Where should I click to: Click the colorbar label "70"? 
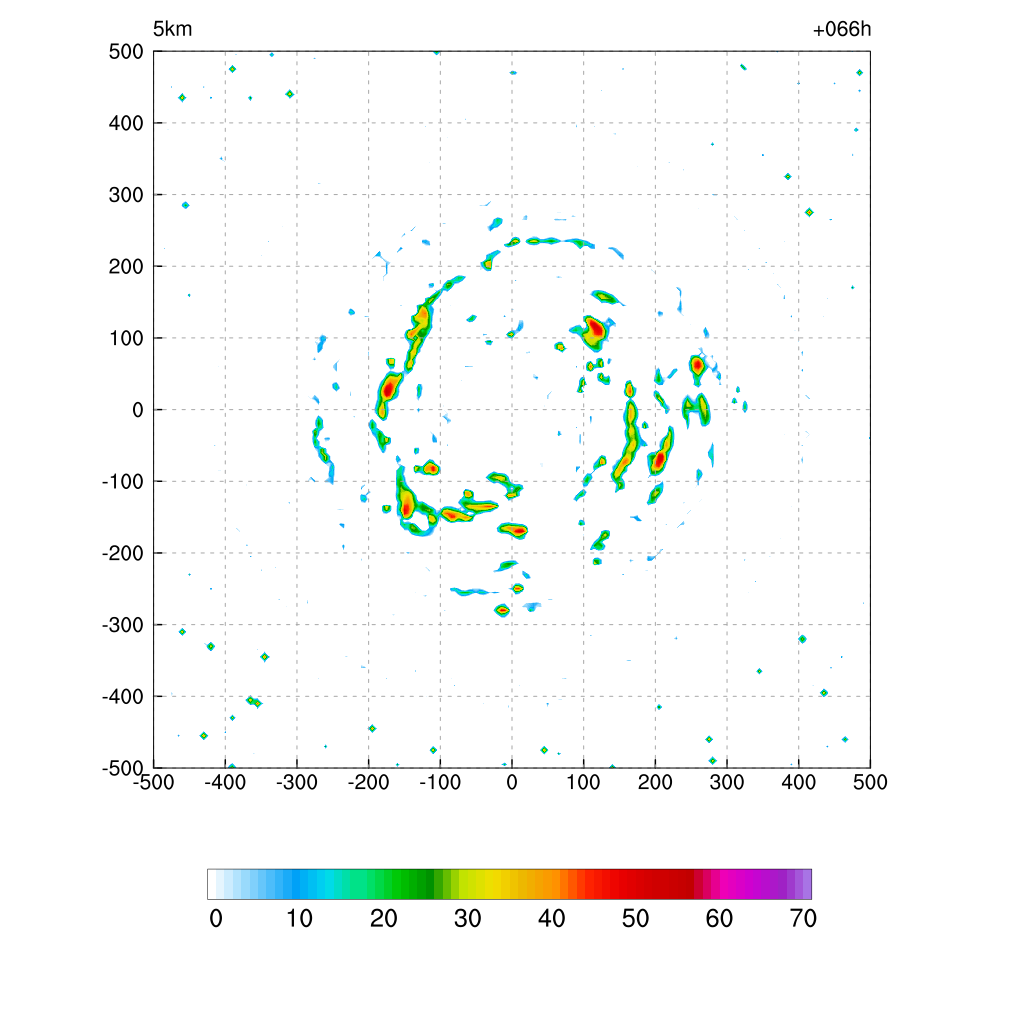[x=803, y=919]
